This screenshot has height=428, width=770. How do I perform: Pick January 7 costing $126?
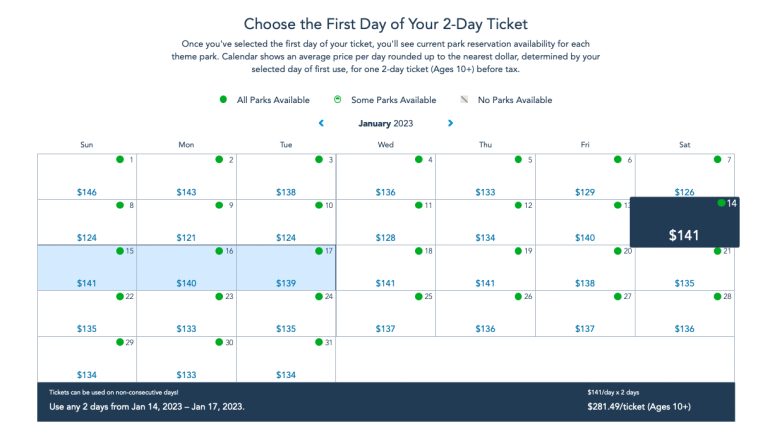[x=684, y=177]
